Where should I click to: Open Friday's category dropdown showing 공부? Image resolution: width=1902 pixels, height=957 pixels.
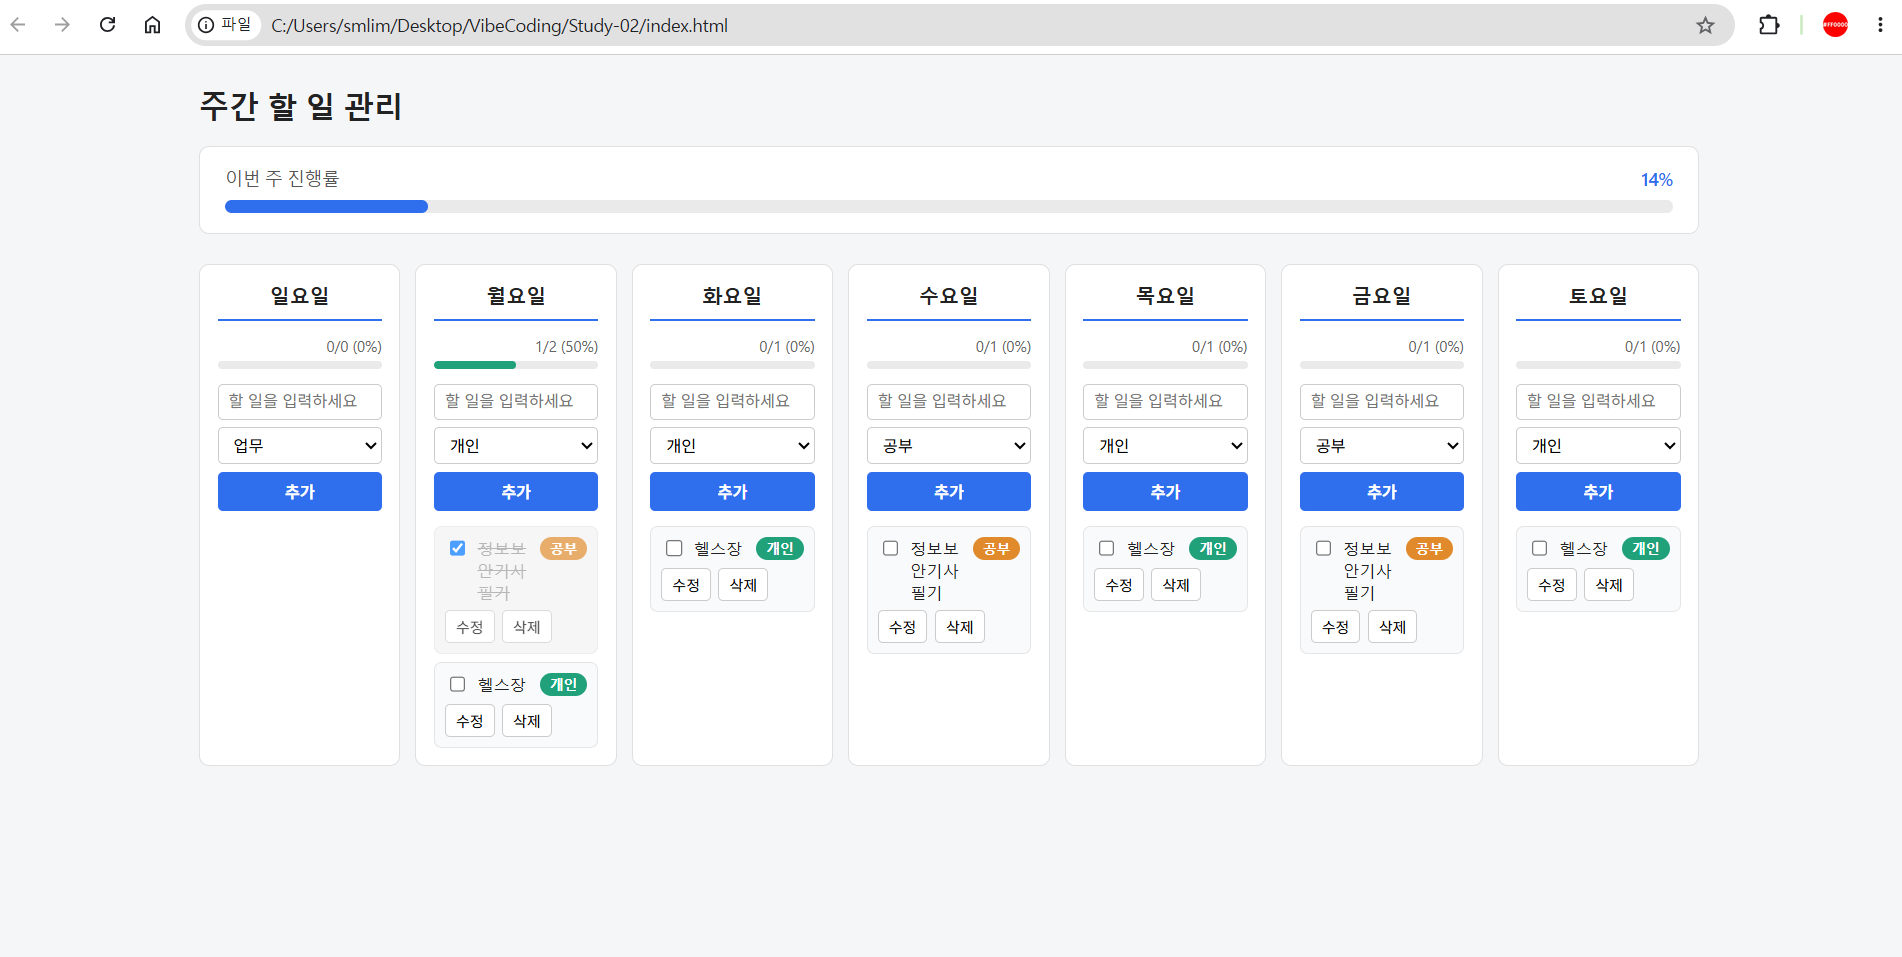(x=1382, y=446)
